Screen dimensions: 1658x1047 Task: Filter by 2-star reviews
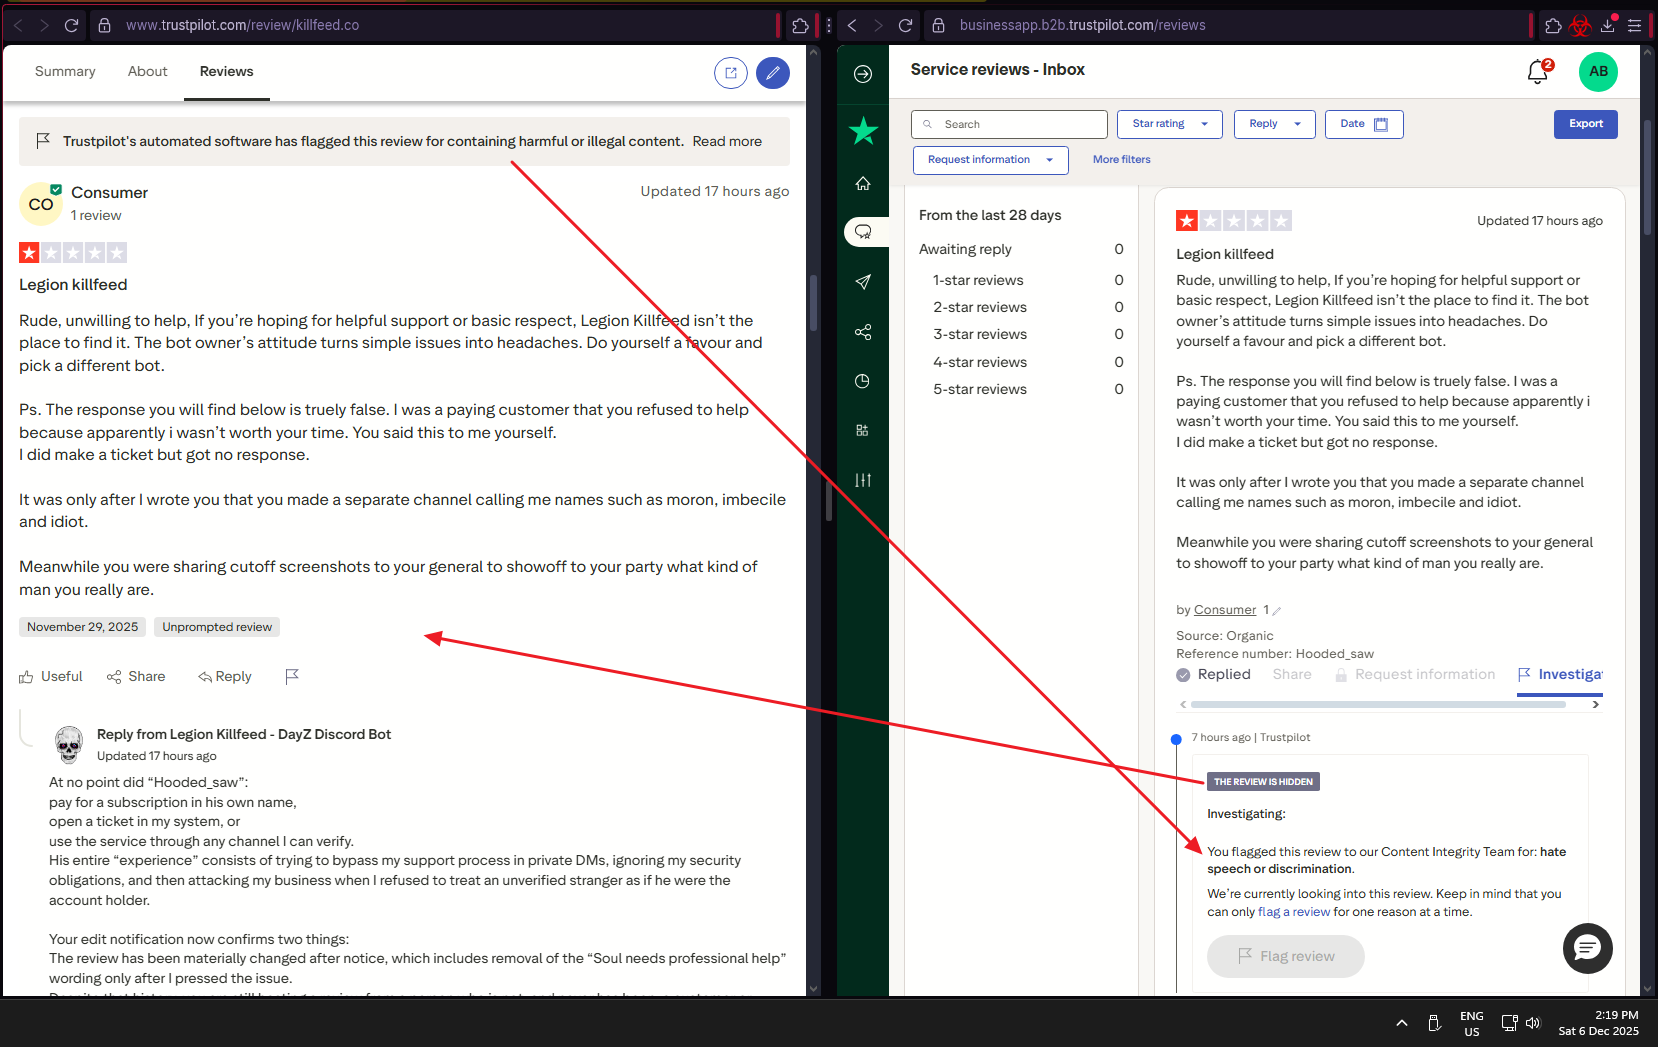click(x=1028, y=307)
